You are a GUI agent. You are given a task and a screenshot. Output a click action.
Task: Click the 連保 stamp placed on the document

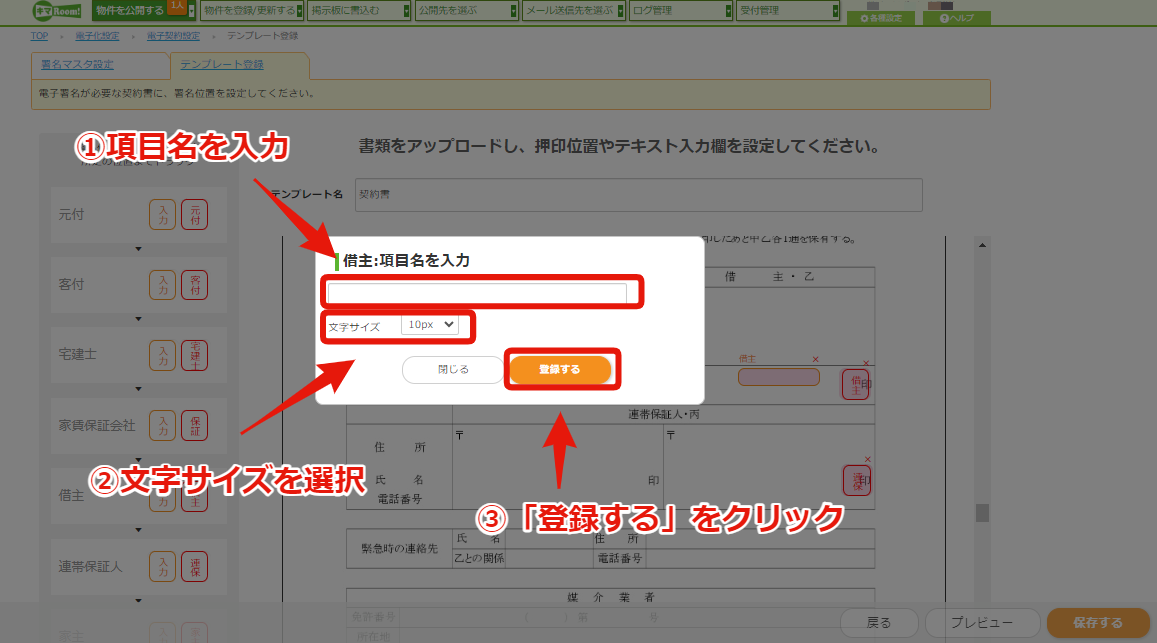(857, 481)
